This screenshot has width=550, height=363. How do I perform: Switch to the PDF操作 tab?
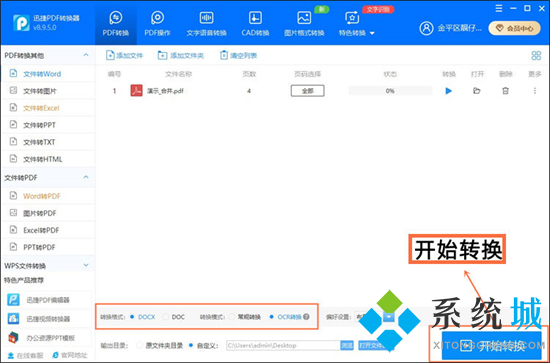[157, 23]
